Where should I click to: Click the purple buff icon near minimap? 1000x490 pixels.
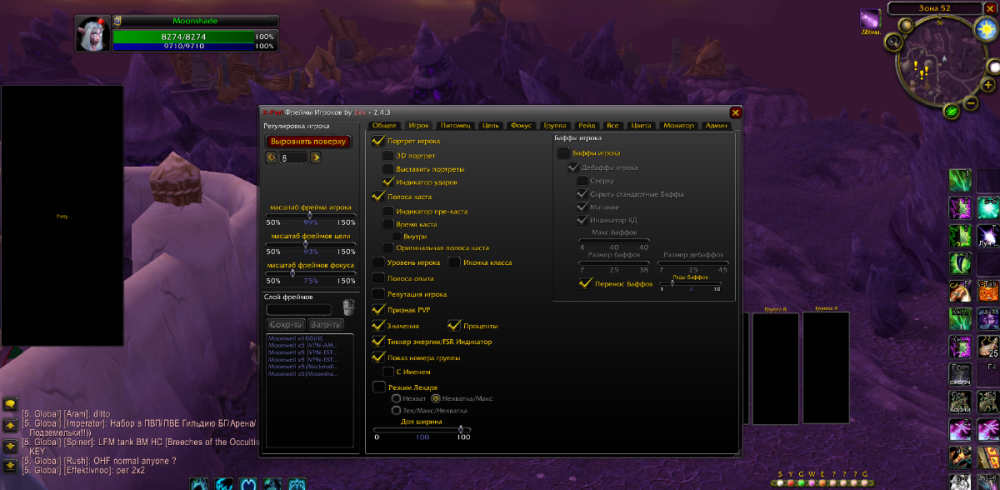click(869, 19)
